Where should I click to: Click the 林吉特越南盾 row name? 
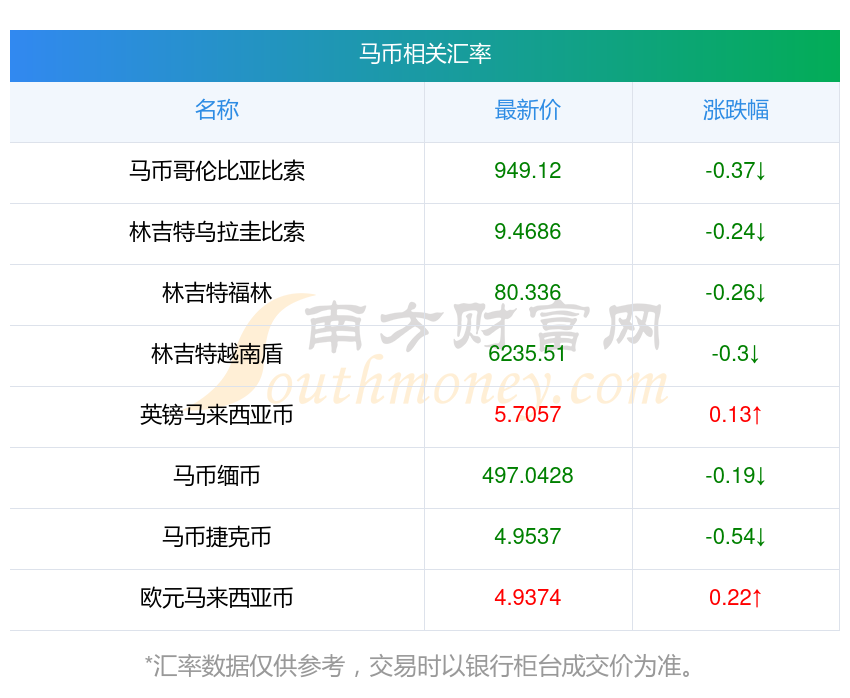[217, 354]
